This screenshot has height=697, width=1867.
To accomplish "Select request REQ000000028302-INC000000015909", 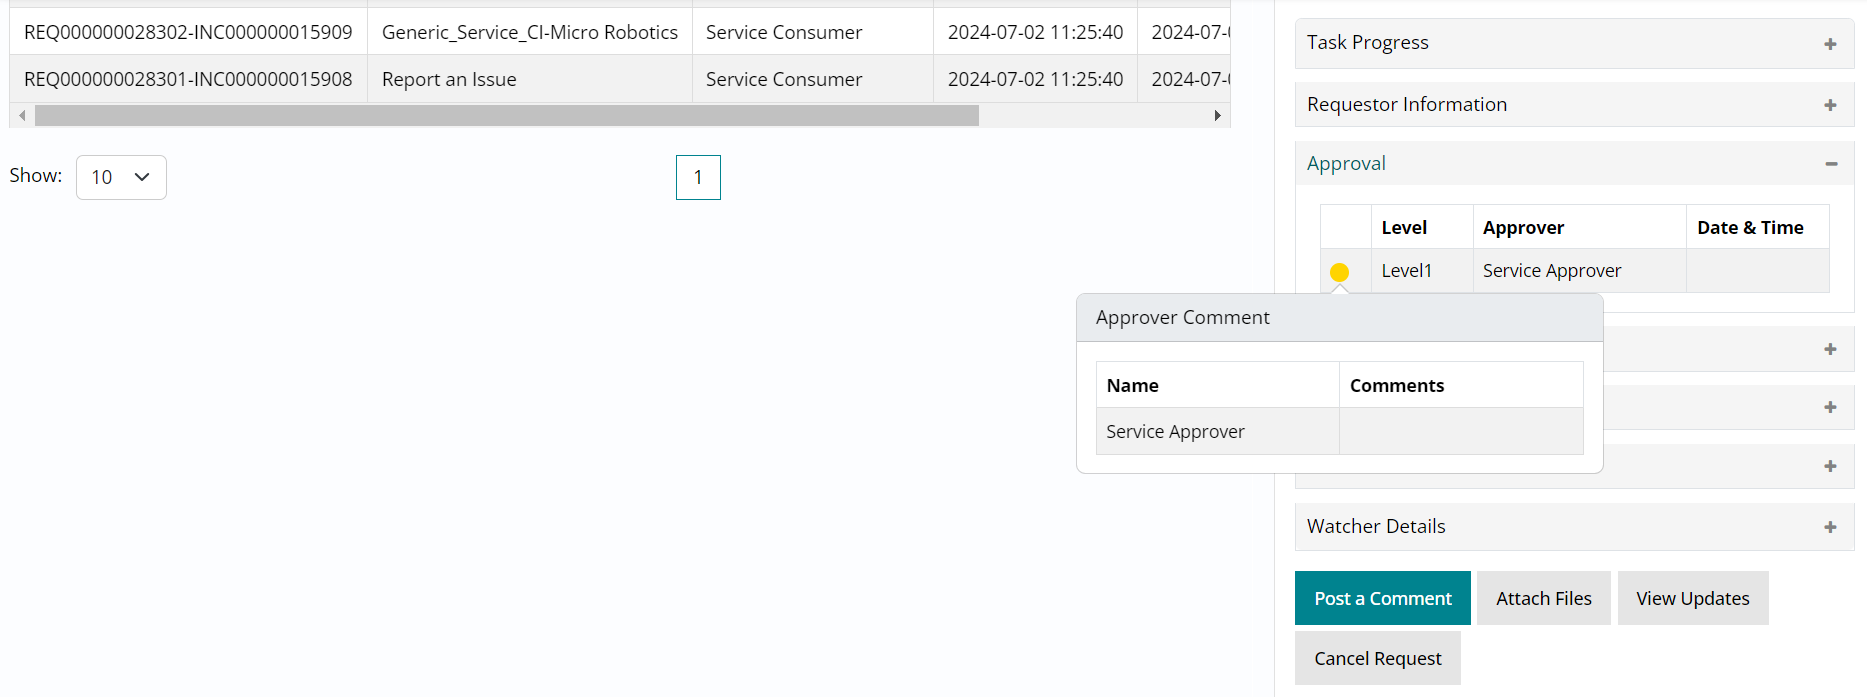I will pos(188,32).
